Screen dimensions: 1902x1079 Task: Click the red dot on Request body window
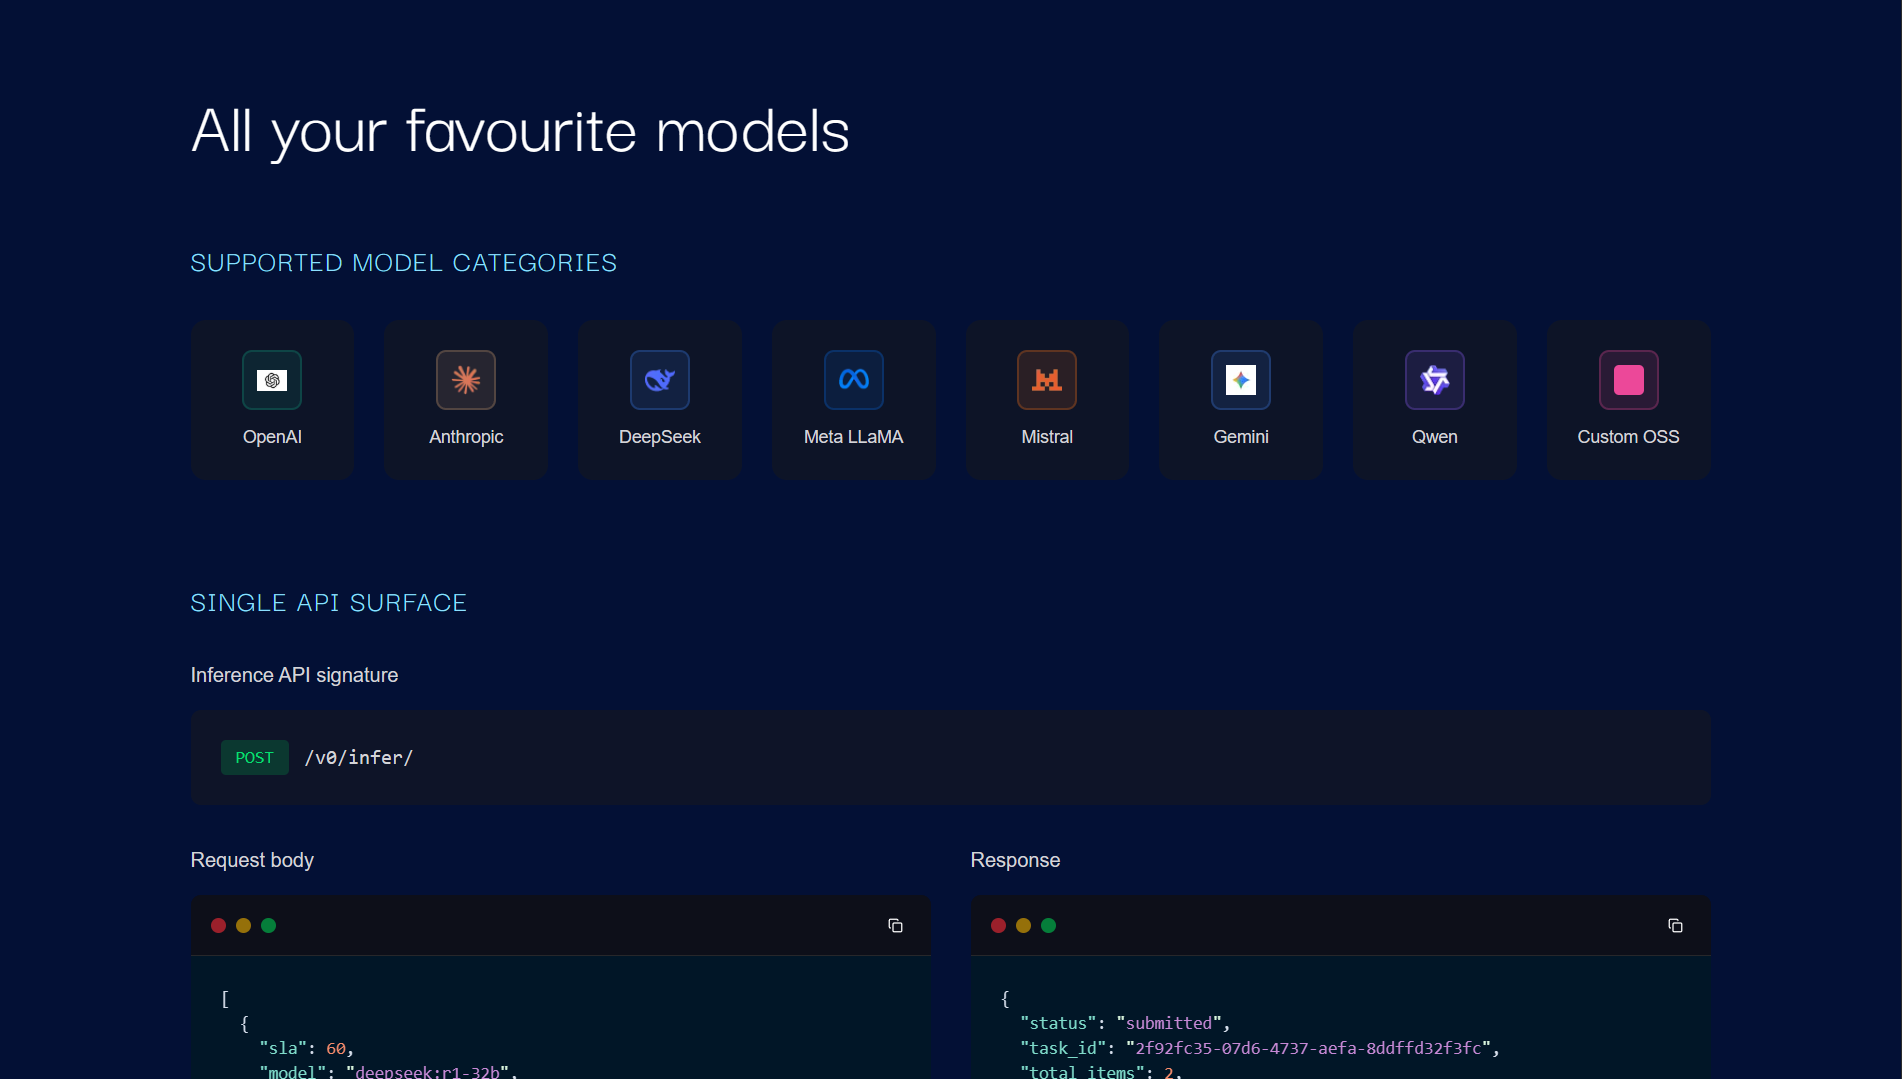pos(218,925)
